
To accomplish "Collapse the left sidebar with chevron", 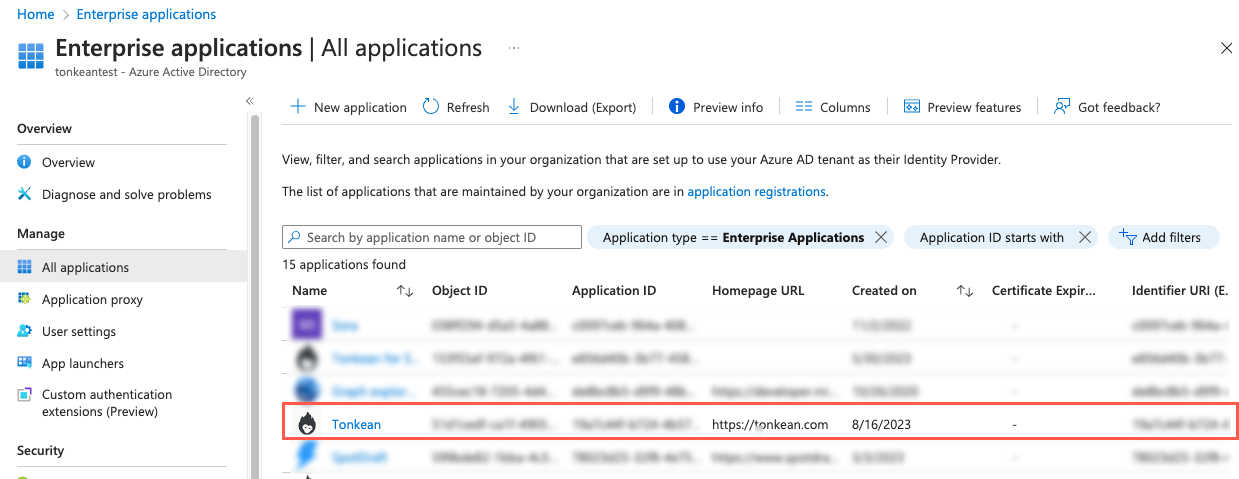I will click(250, 101).
